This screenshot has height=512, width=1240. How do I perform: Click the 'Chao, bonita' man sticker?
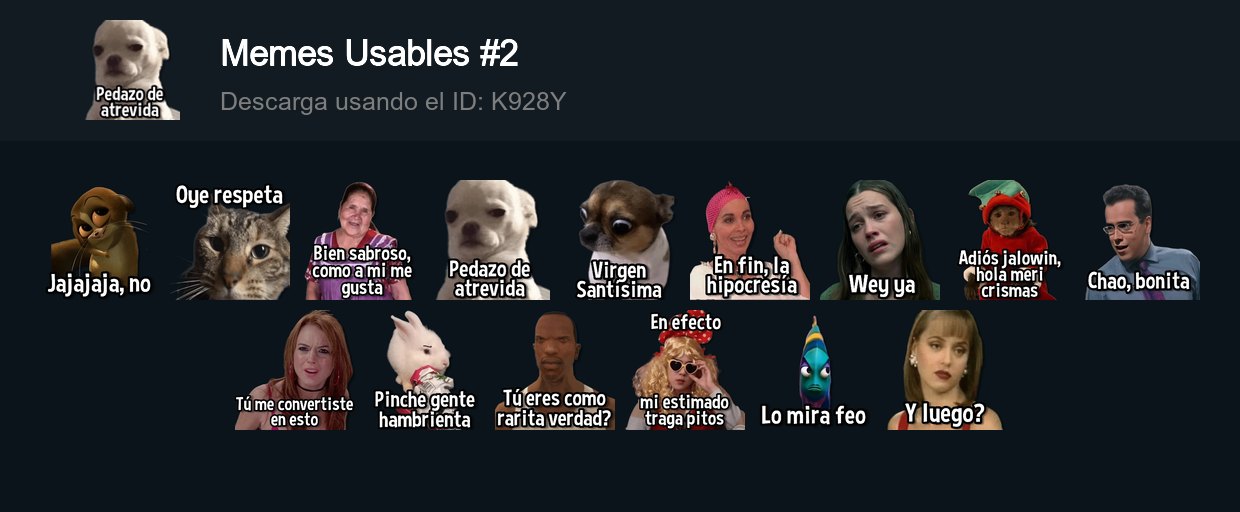point(1140,240)
